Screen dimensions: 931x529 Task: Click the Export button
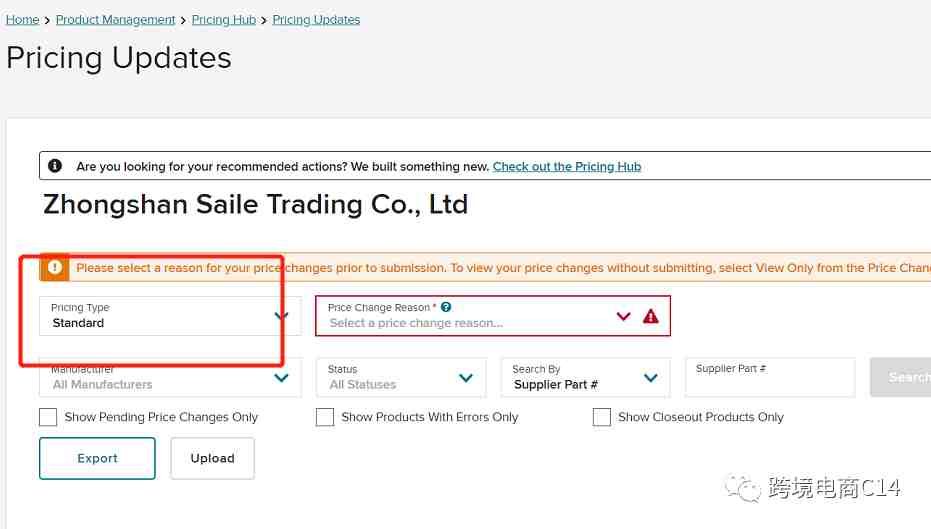97,458
